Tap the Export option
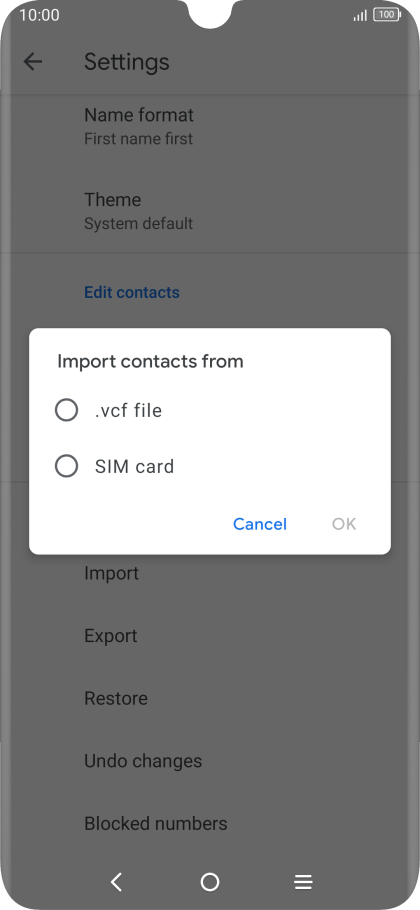 click(x=210, y=636)
